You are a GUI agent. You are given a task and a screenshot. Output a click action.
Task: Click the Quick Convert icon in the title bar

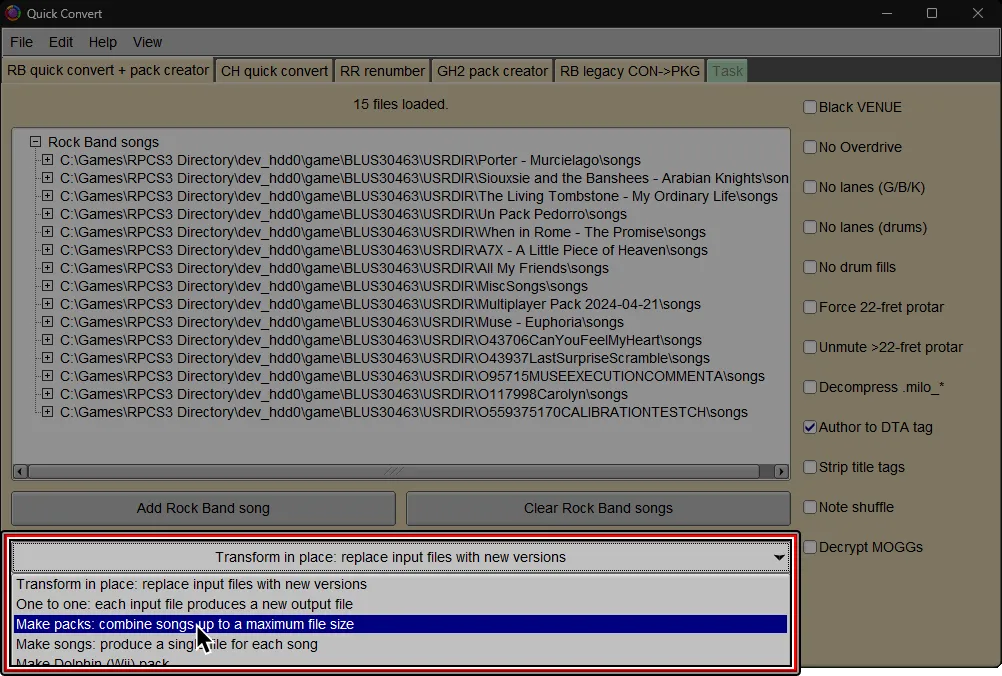click(12, 13)
